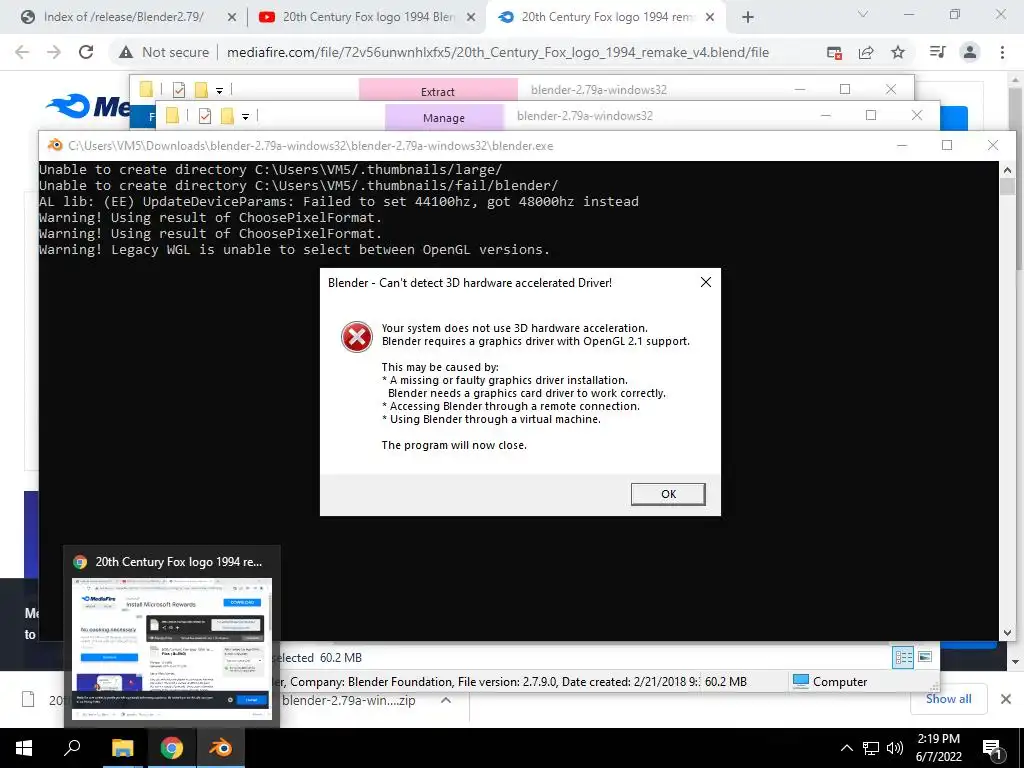
Task: Expand options chevron for the blender zip download
Action: [x=445, y=700]
